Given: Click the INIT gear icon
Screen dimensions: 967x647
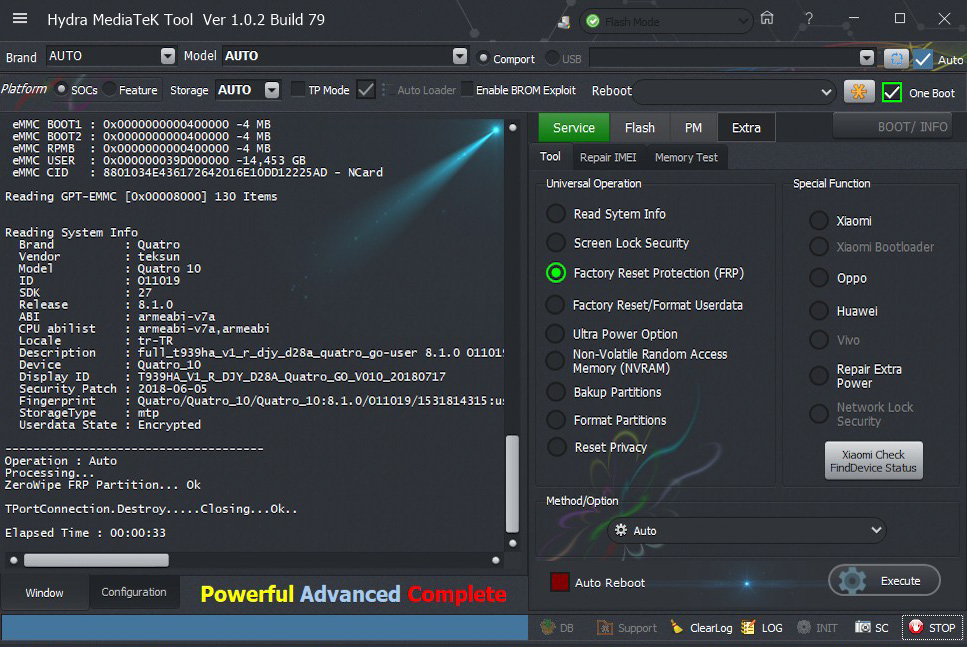Looking at the screenshot, I should pyautogui.click(x=804, y=627).
